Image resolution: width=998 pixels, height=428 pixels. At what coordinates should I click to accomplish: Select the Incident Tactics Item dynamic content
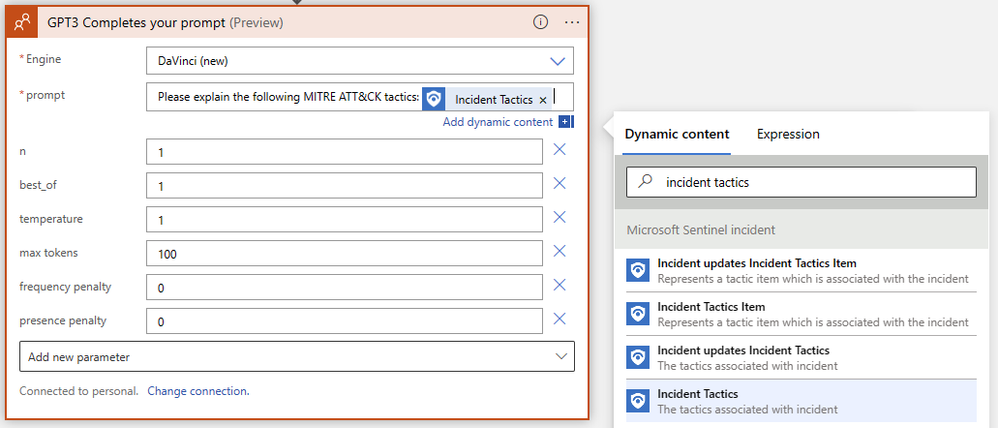click(711, 307)
